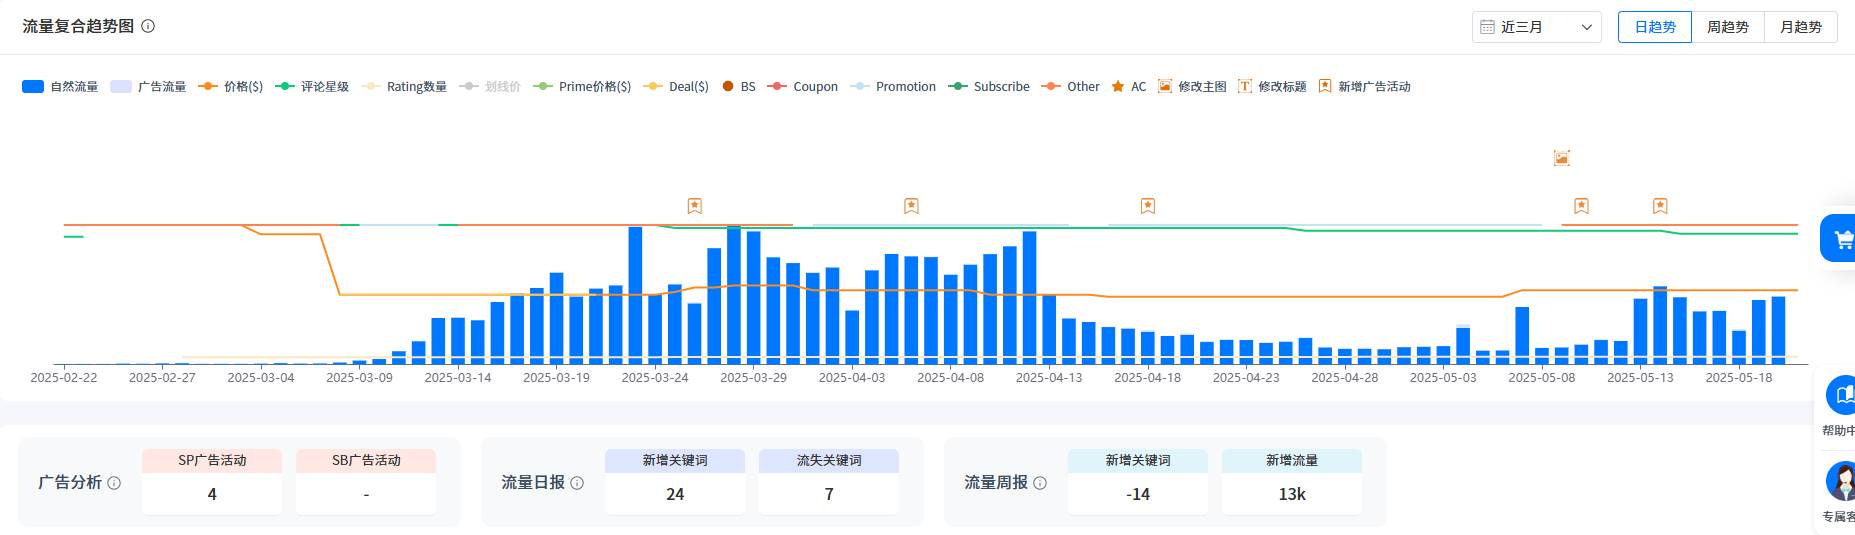Switch to 周趋势 tab
The width and height of the screenshot is (1855, 535).
tap(1728, 27)
